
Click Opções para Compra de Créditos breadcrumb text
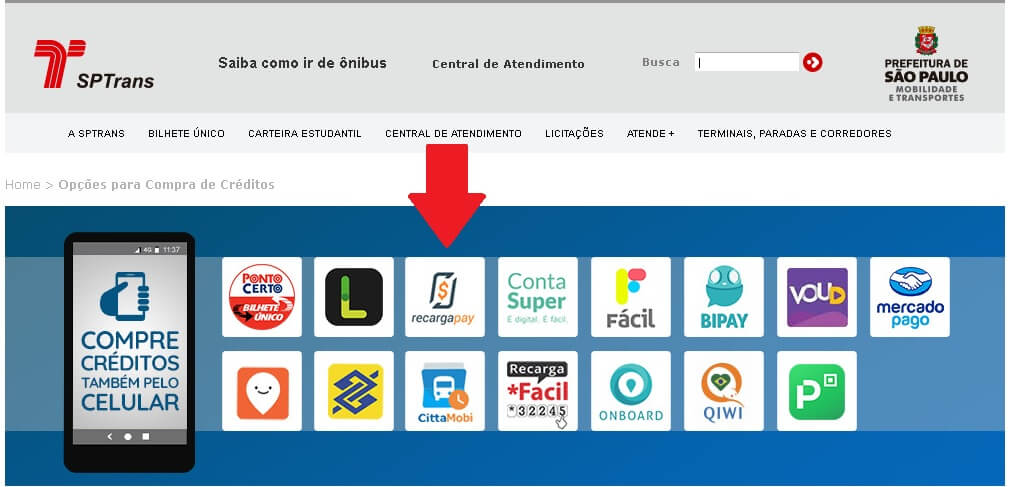coord(166,185)
